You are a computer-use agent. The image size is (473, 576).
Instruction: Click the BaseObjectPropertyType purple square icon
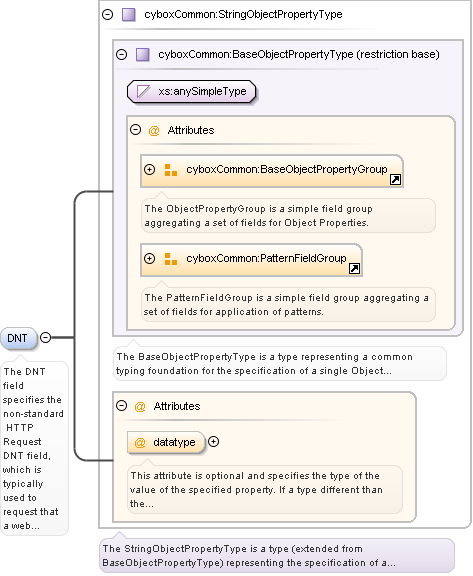tap(142, 55)
